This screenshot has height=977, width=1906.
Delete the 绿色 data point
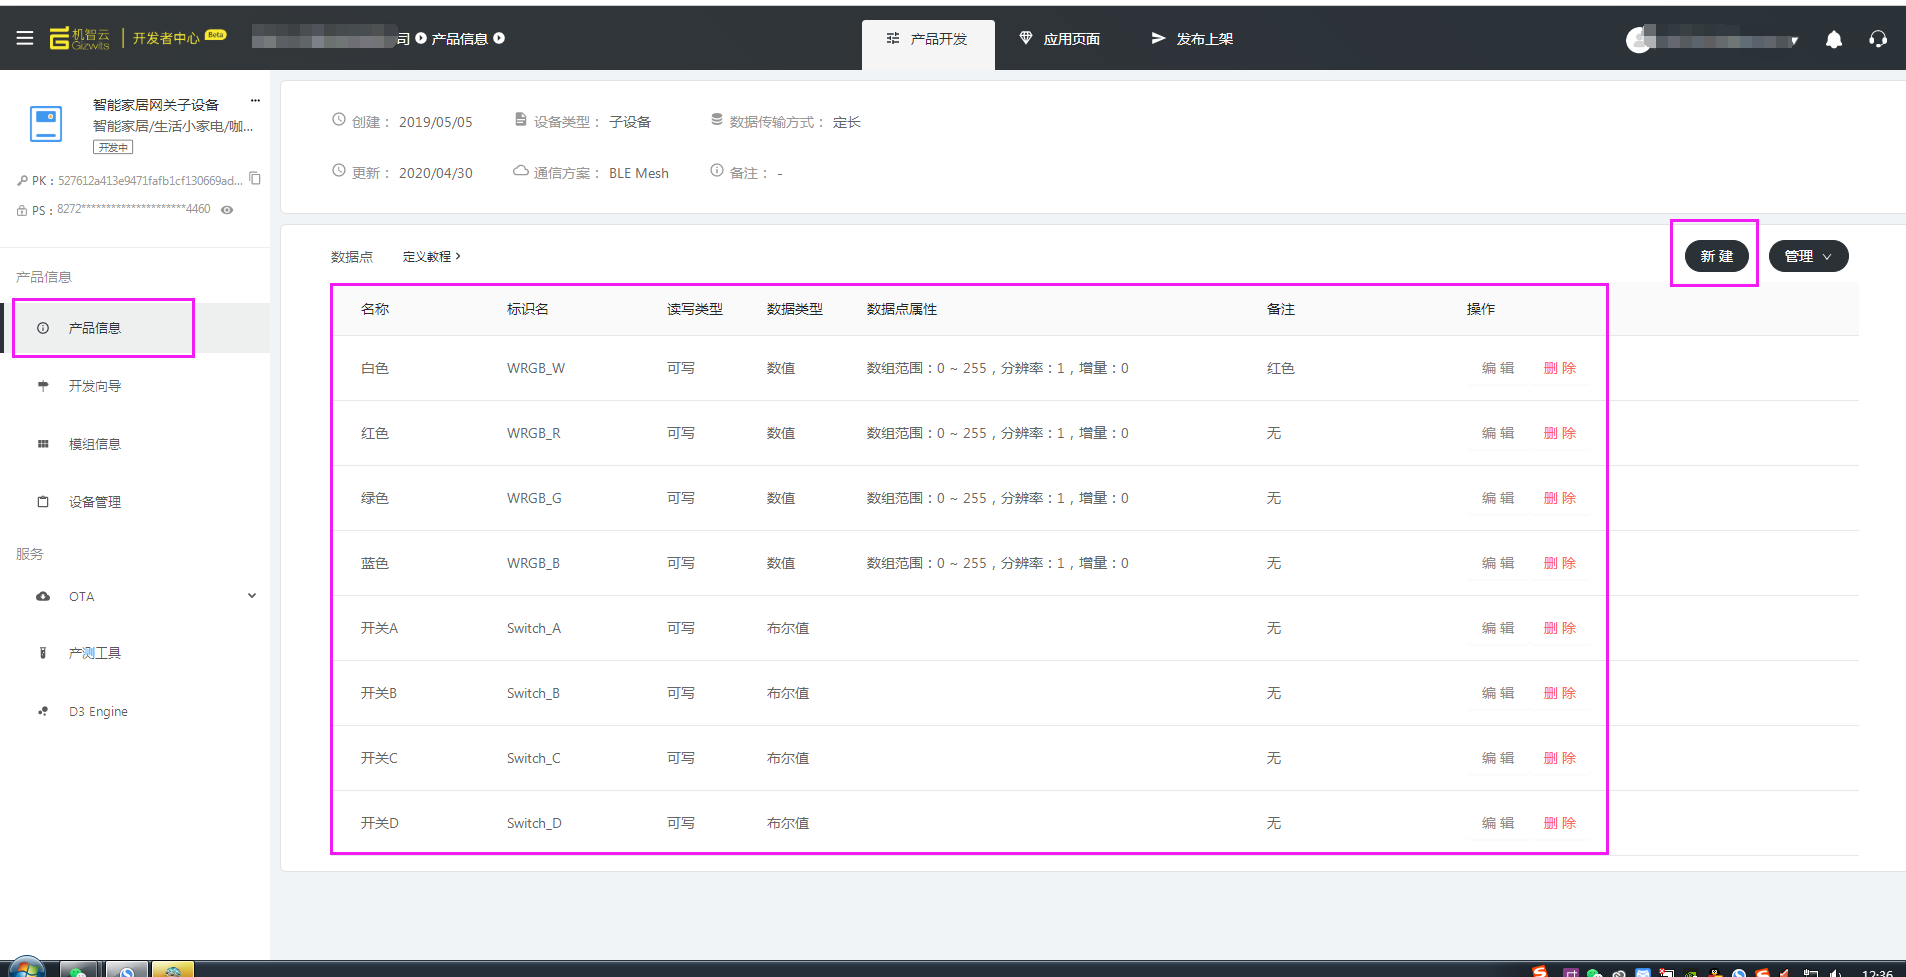tap(1560, 498)
